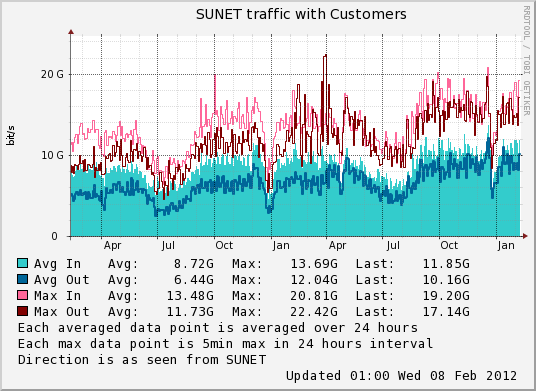The width and height of the screenshot is (536, 391).
Task: Click the Max In average value 13.48G
Action: click(190, 296)
